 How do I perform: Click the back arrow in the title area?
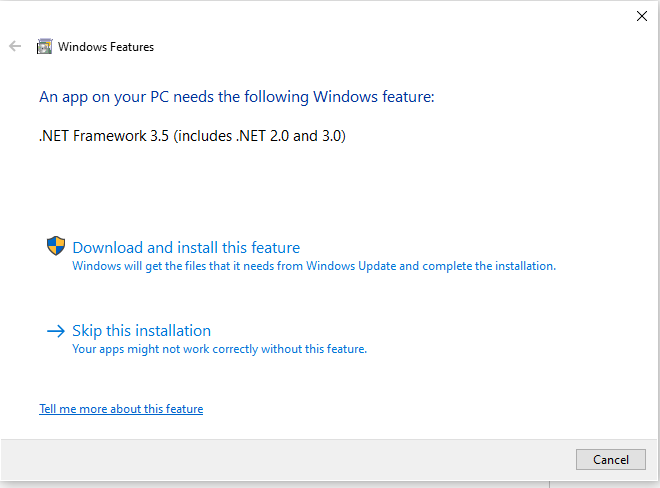point(15,46)
